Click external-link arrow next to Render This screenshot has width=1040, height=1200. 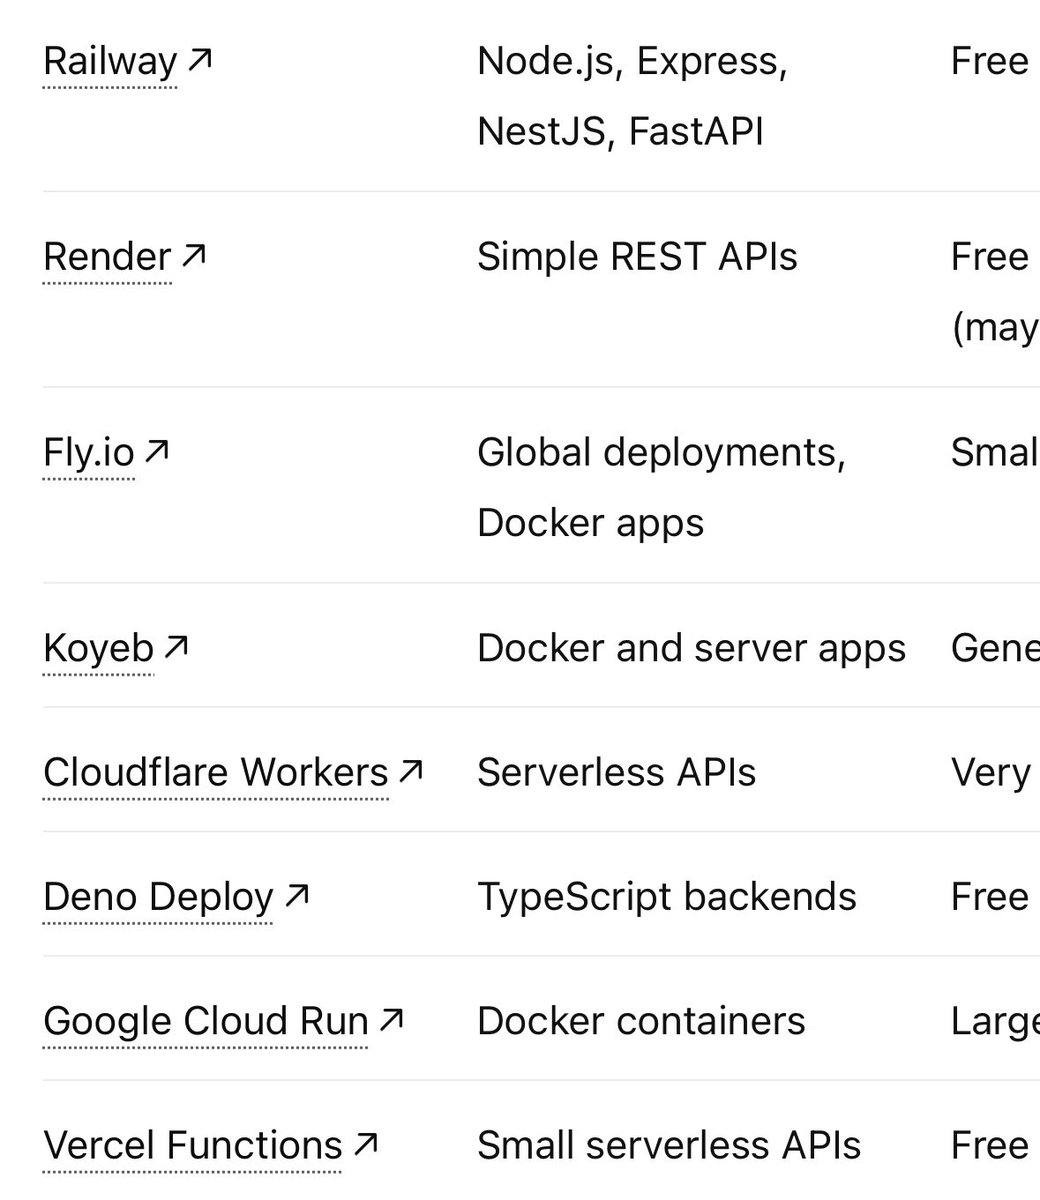click(193, 256)
